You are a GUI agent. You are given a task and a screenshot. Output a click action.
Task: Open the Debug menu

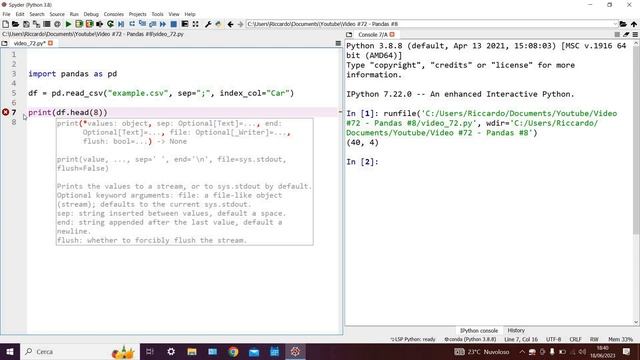click(91, 14)
